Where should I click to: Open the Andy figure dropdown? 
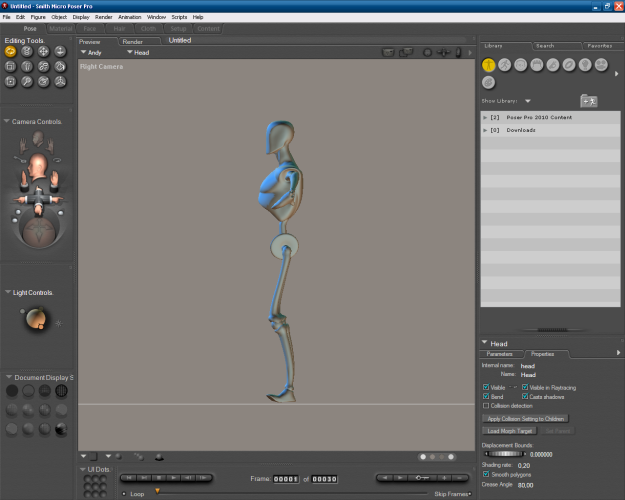pyautogui.click(x=91, y=52)
